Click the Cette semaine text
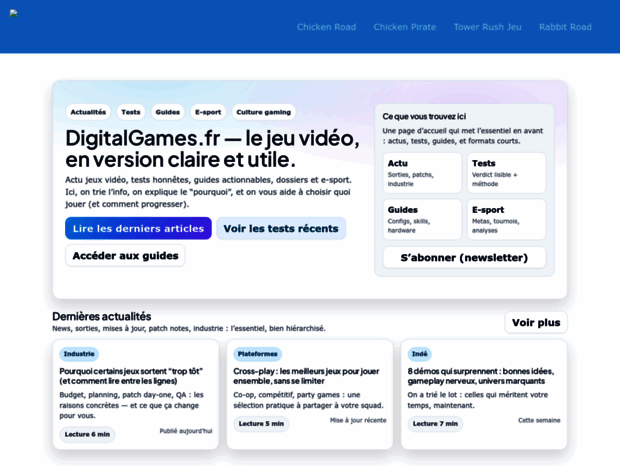Screen dimensions: 620x466 coord(539,420)
